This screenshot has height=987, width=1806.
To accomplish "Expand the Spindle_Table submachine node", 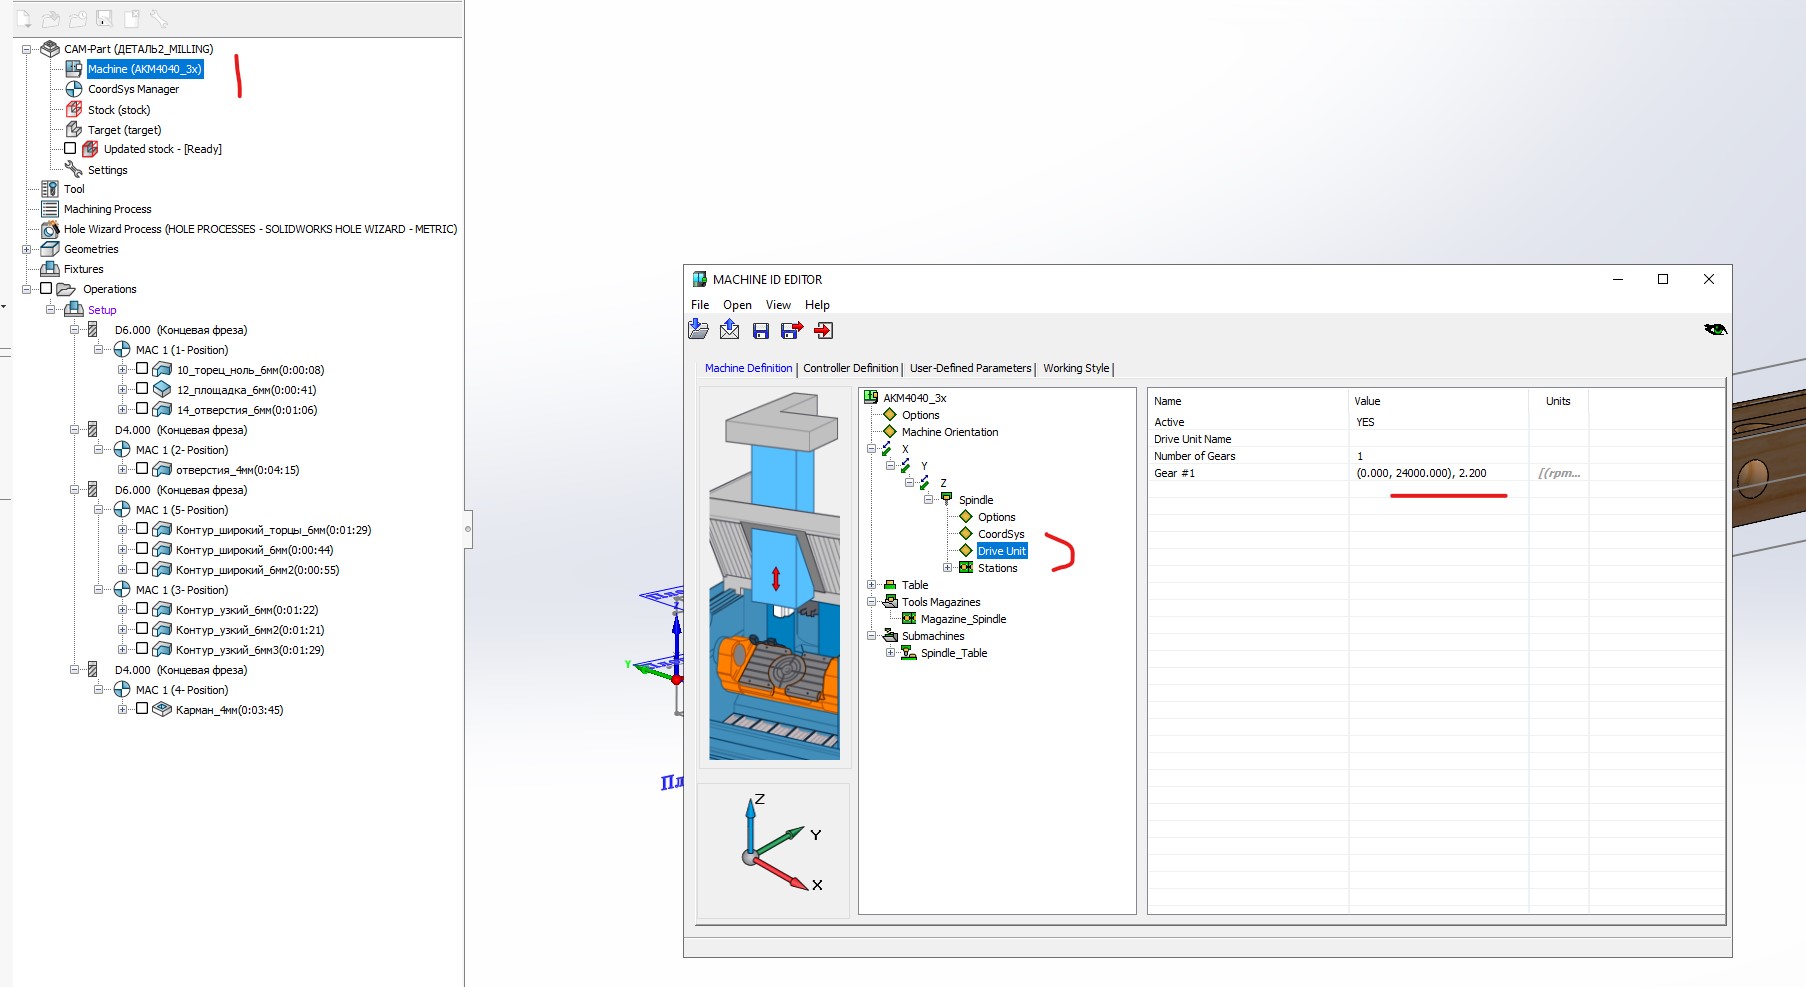I will 890,653.
